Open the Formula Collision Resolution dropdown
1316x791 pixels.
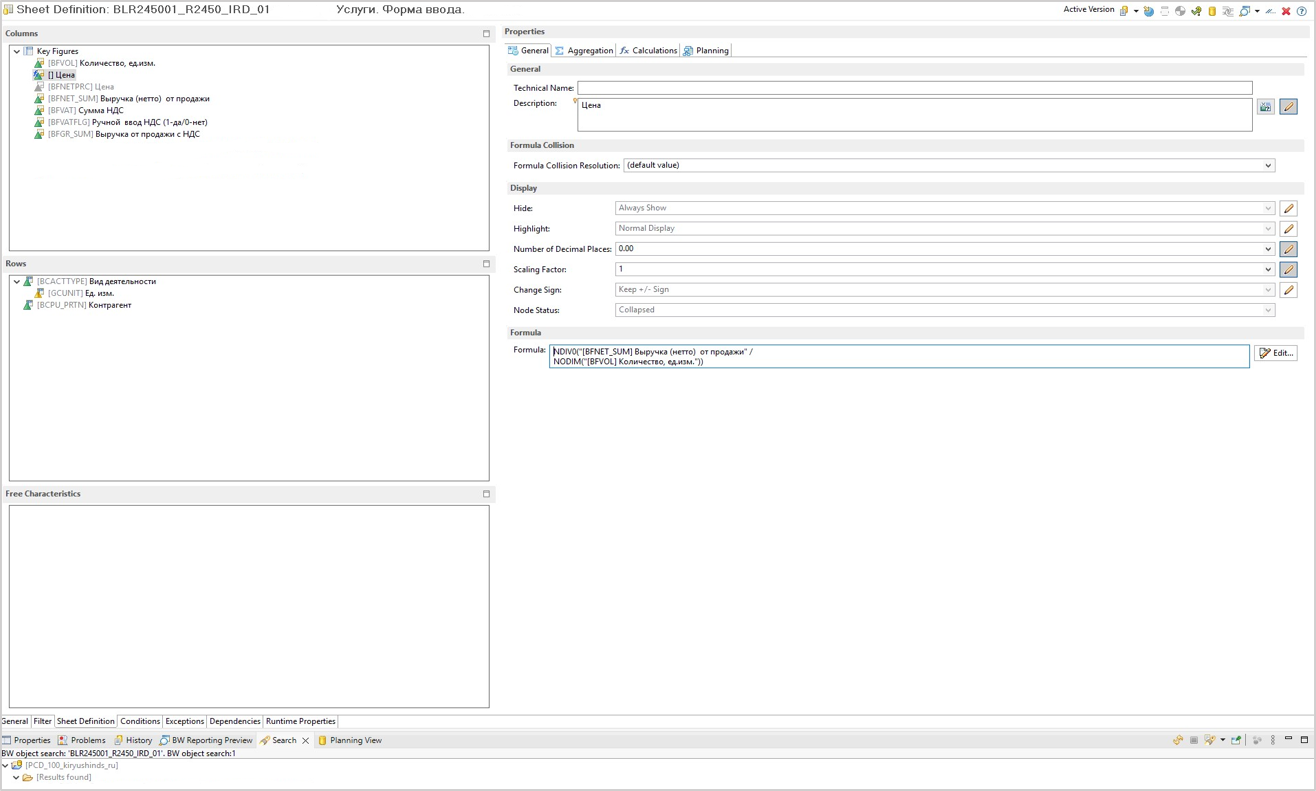(x=1268, y=166)
